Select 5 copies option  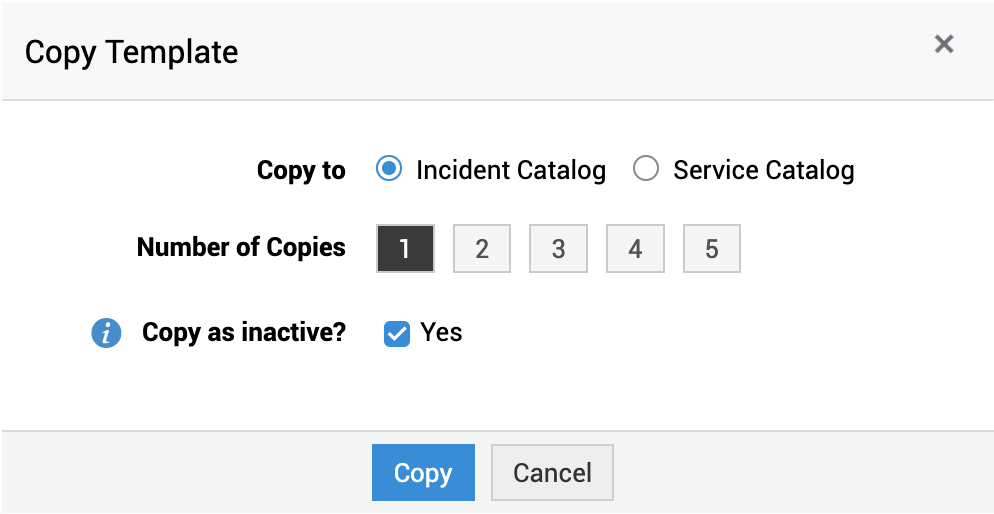pyautogui.click(x=711, y=248)
